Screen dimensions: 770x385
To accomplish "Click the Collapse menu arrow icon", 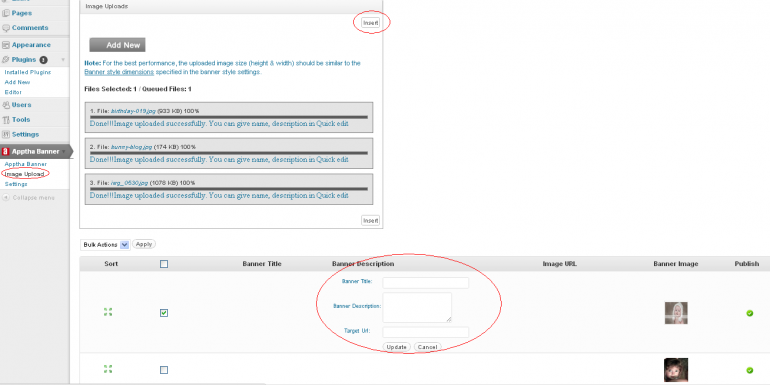I will point(6,197).
